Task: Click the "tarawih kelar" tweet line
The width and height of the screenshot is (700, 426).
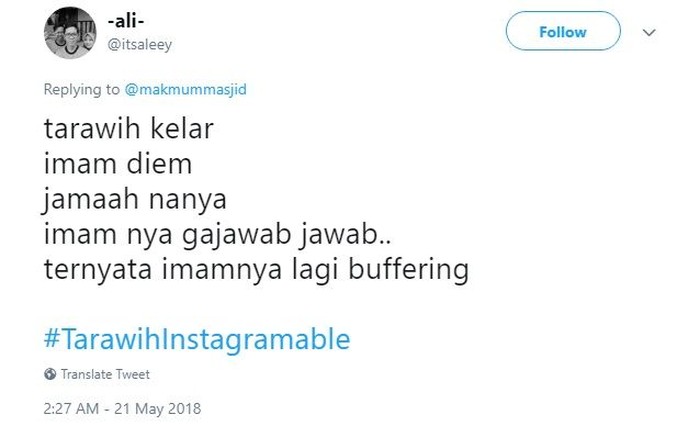Action: click(x=129, y=130)
